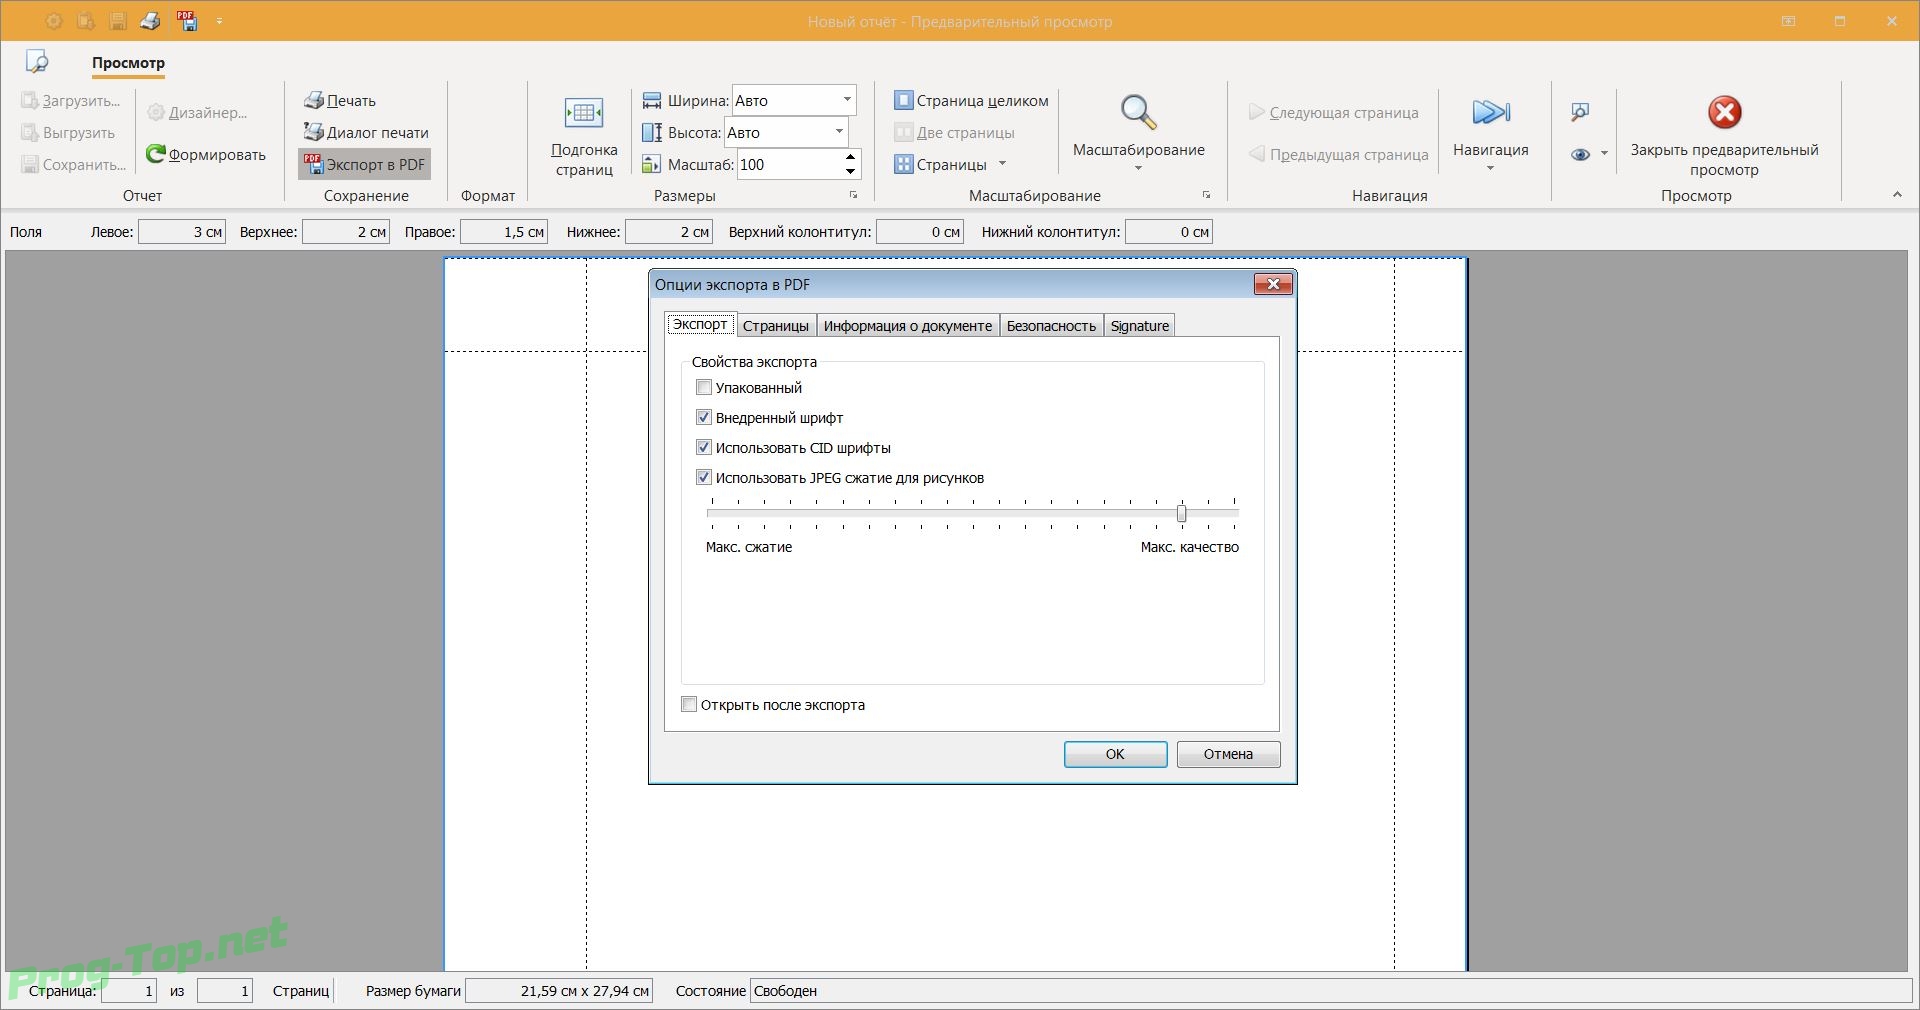This screenshot has height=1010, width=1920.
Task: Click the Нижнее margin field
Action: (x=669, y=232)
